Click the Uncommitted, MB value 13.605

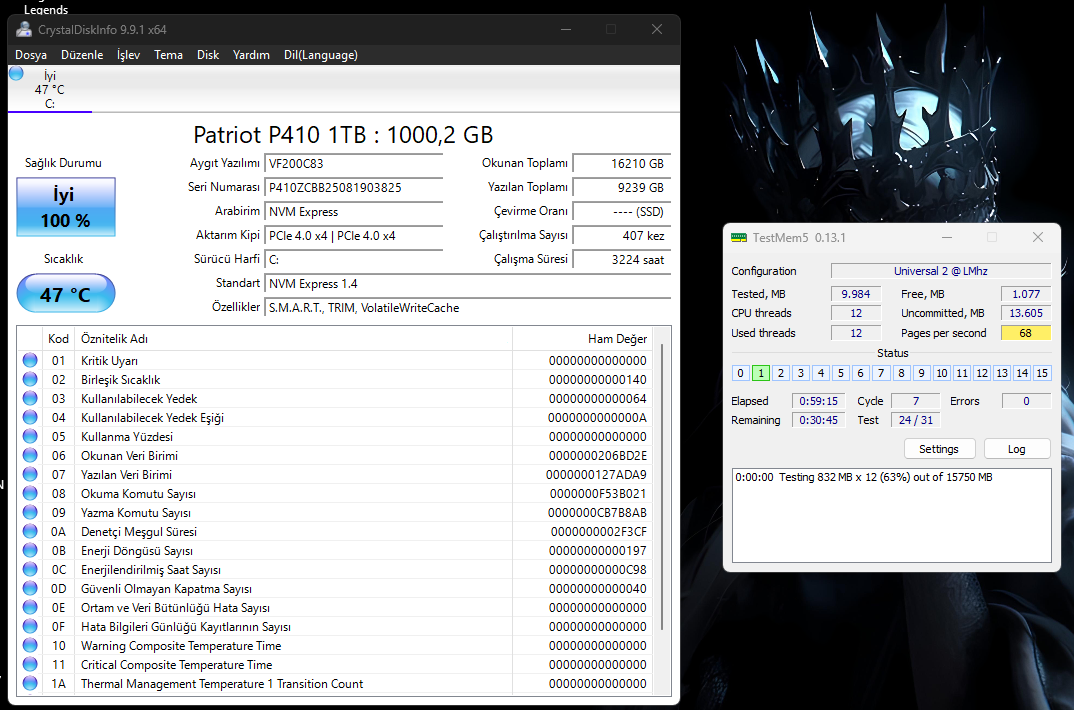(x=1025, y=313)
